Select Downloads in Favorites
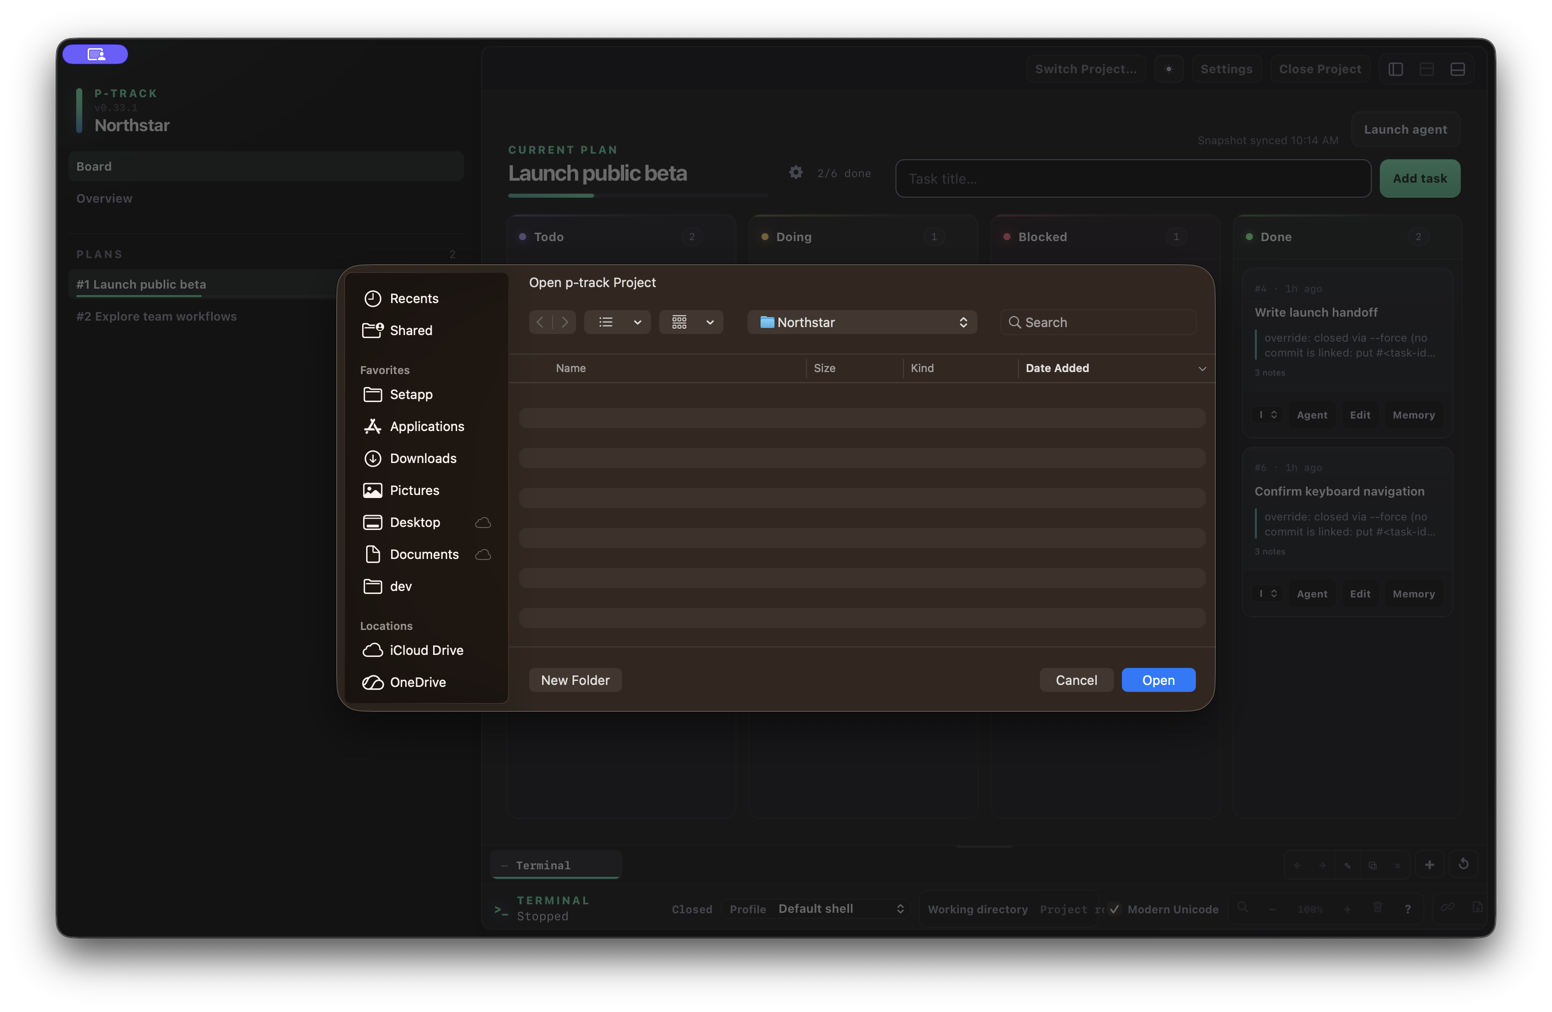The image size is (1552, 1012). tap(426, 458)
